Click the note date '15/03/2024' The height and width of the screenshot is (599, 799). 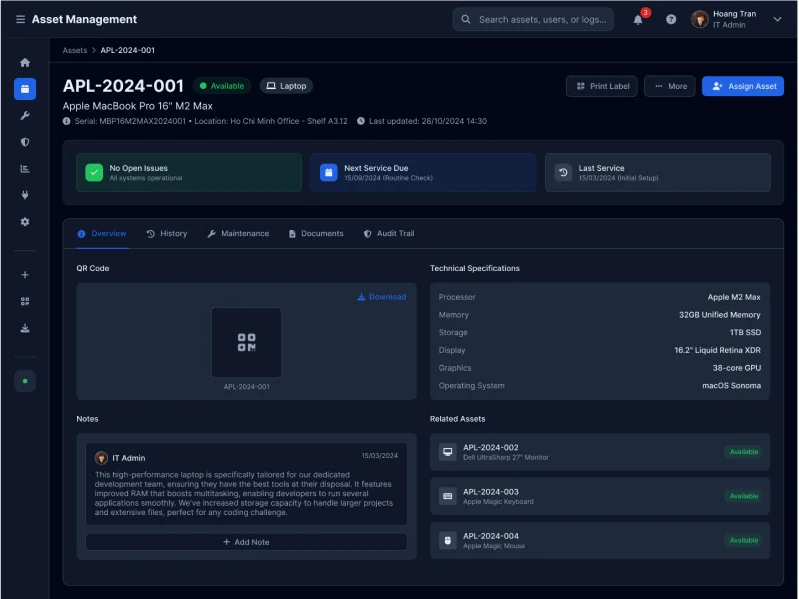click(x=380, y=456)
